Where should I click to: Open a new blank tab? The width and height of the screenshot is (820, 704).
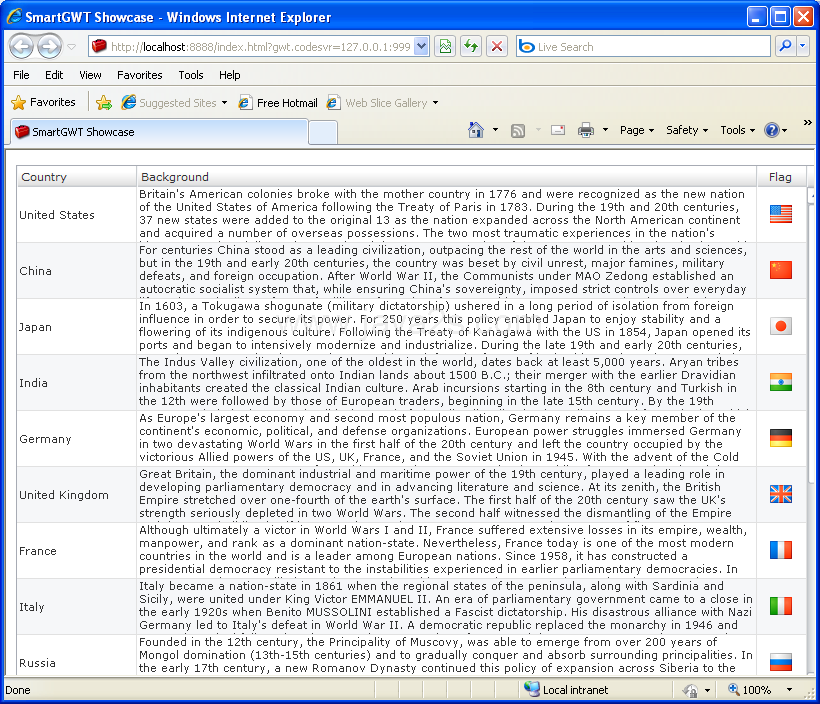point(323,132)
